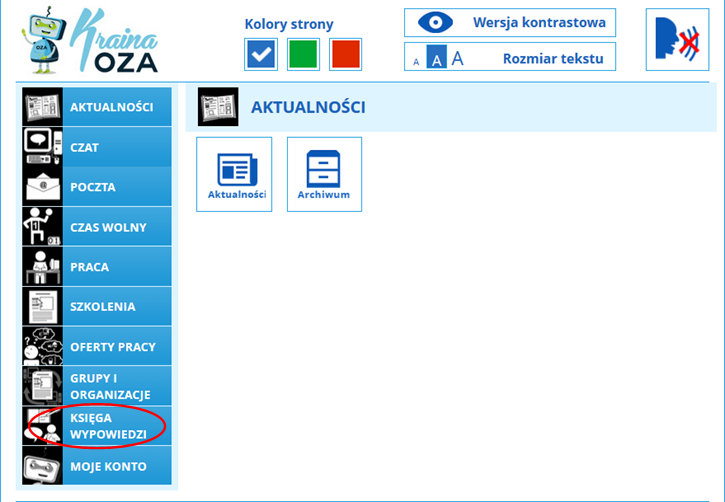Viewport: 725px width, 502px height.
Task: Choose the smallest text size A
Action: pos(416,61)
